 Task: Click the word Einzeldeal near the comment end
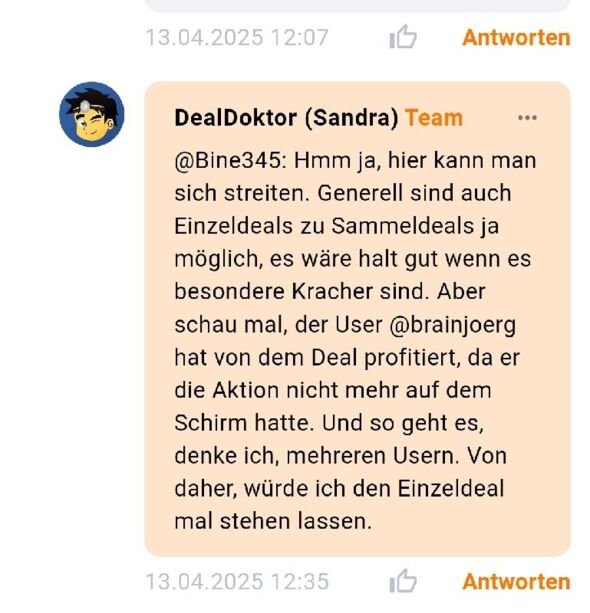coord(451,489)
